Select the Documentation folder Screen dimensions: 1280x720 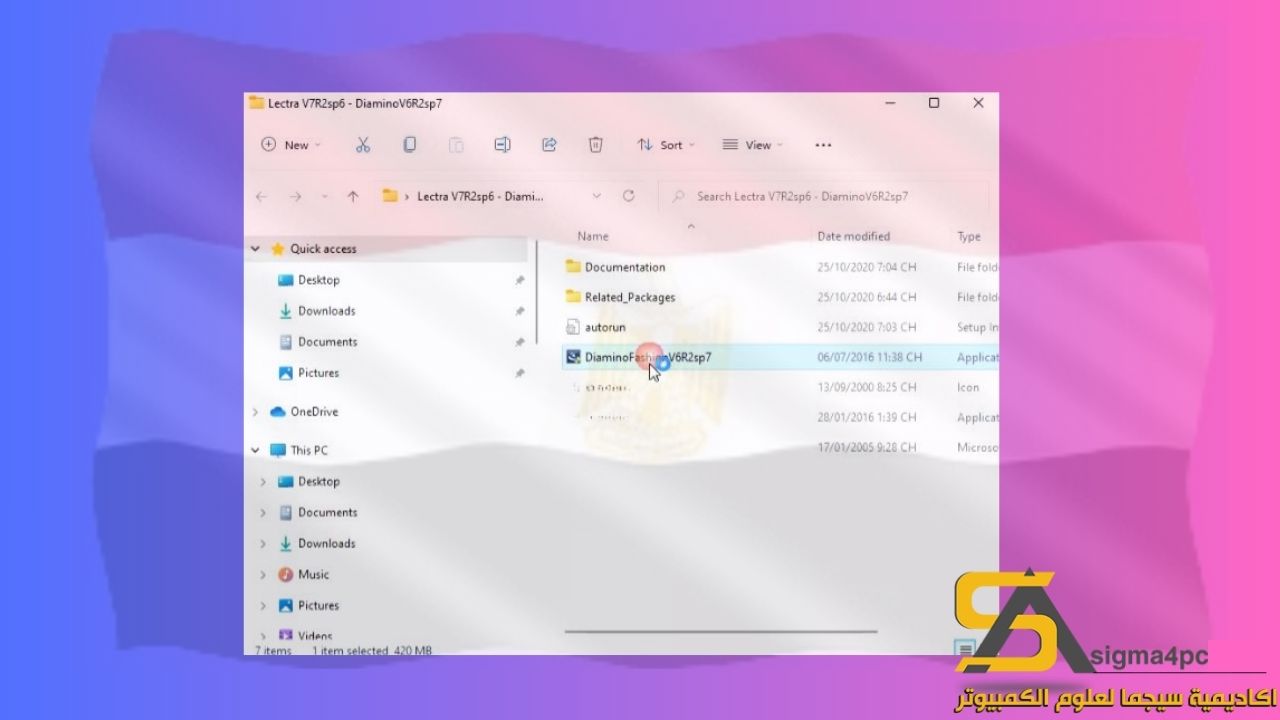click(x=625, y=267)
